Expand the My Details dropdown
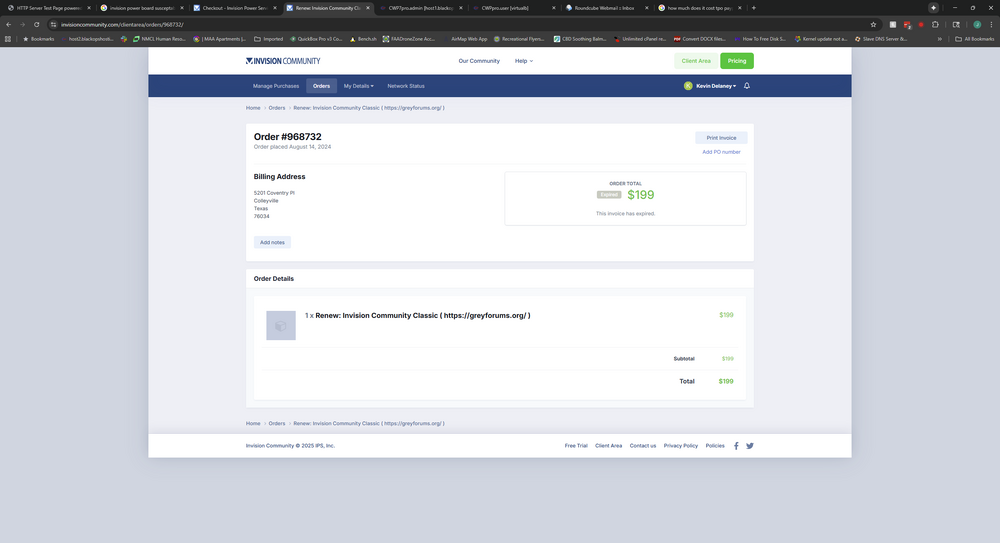 359,86
